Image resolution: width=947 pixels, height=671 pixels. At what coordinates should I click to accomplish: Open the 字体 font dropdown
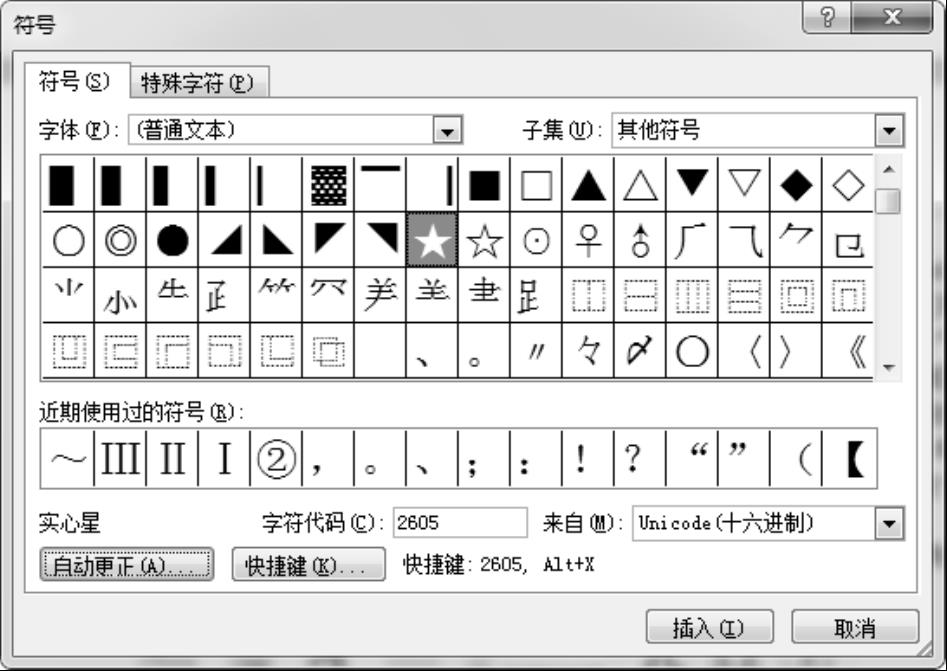[449, 130]
